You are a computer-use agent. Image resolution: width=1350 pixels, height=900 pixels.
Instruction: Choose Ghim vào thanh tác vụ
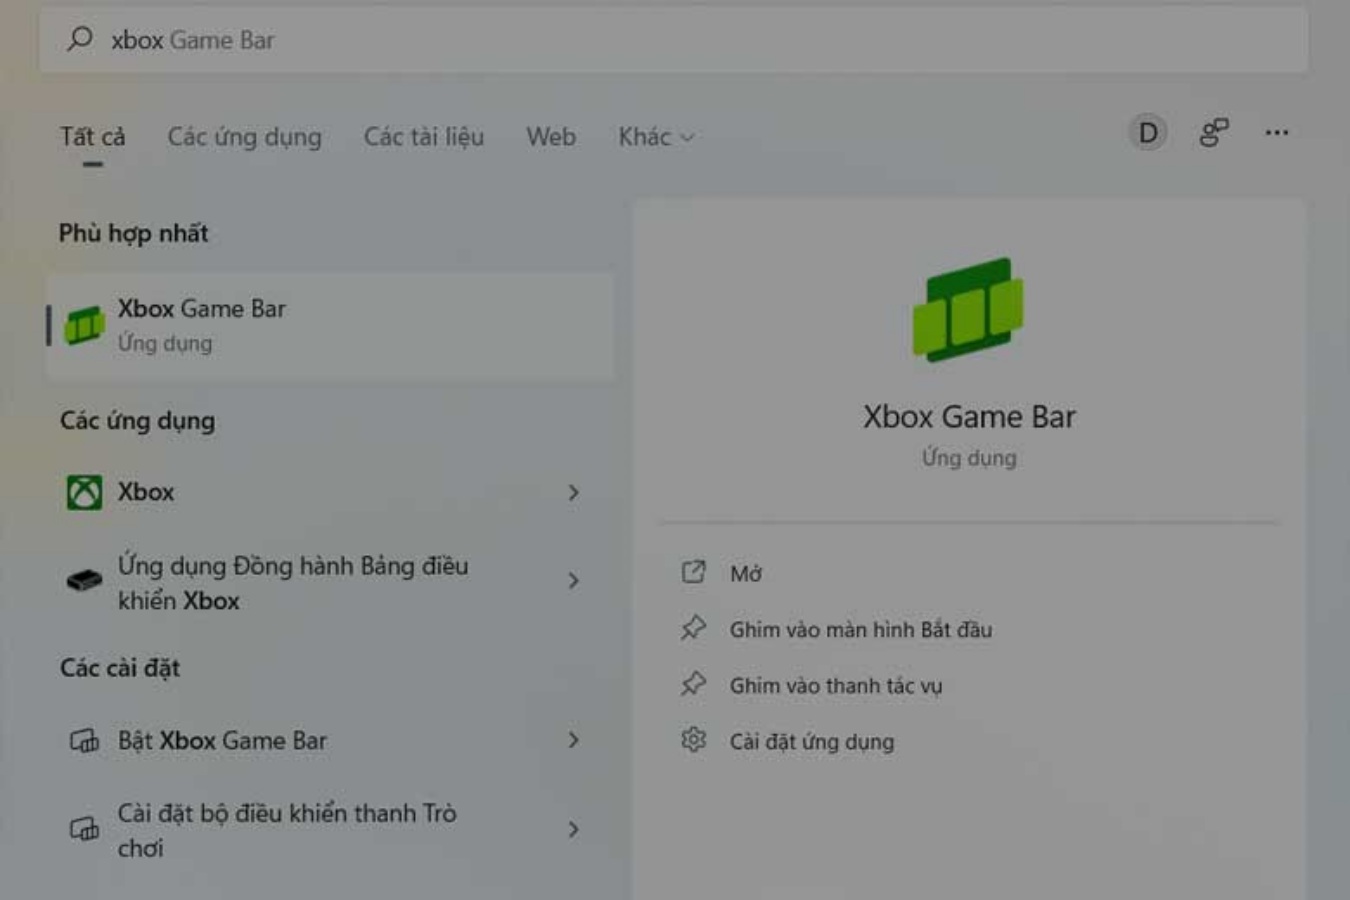click(x=835, y=686)
